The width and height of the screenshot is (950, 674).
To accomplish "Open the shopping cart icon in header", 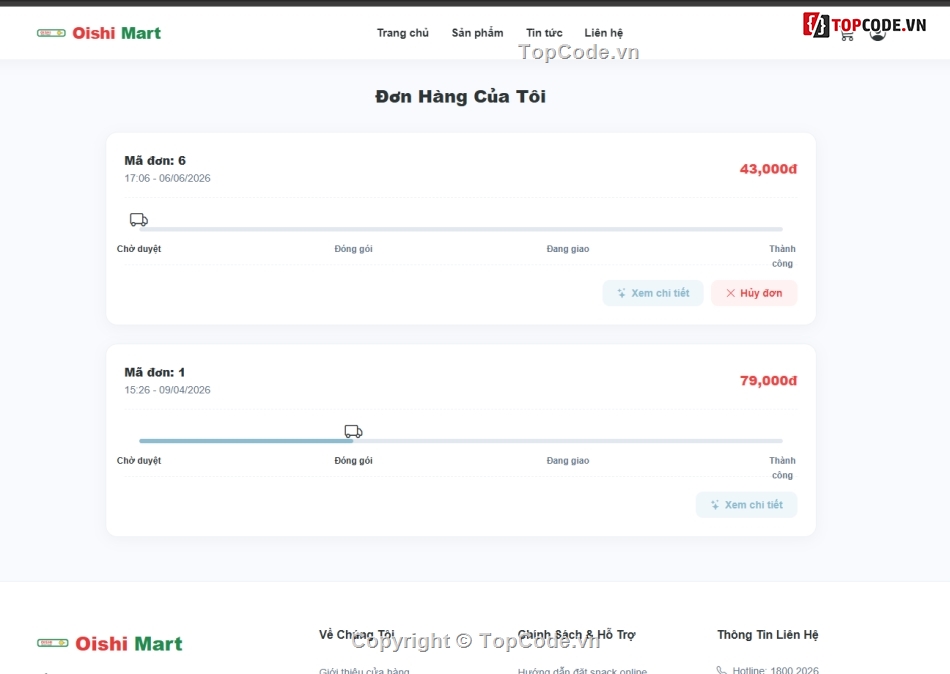I will coord(847,36).
